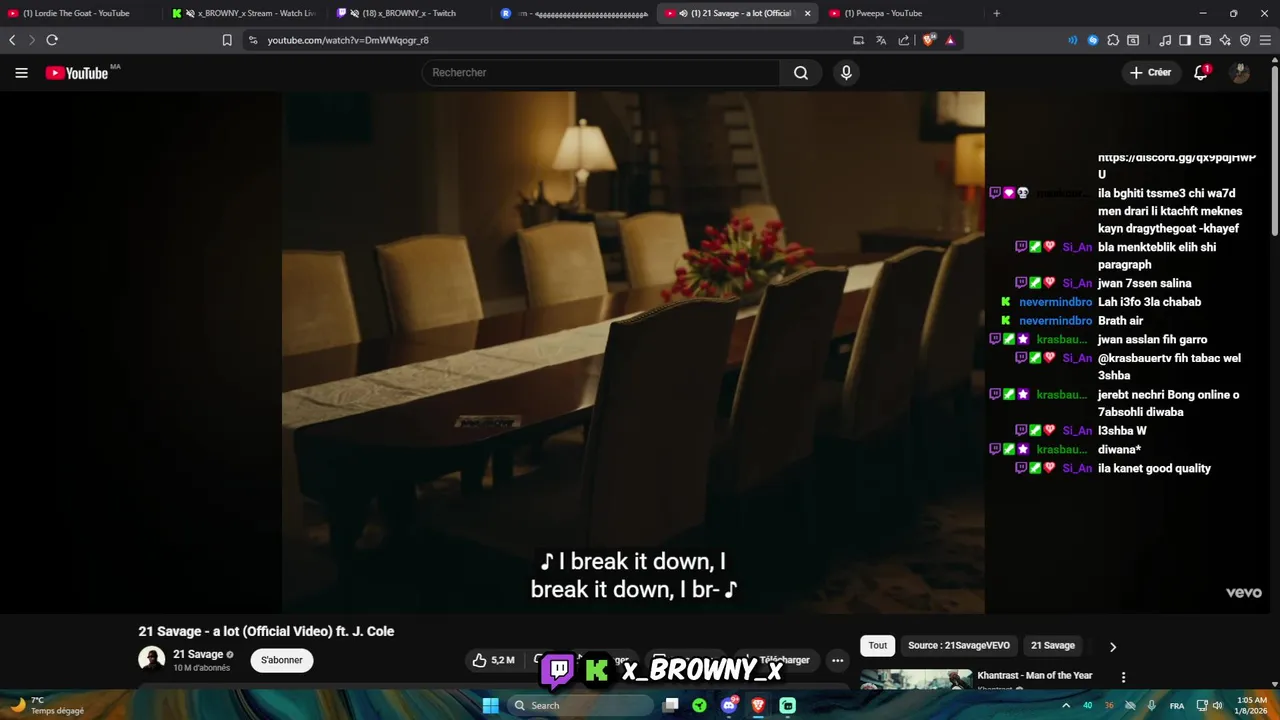Open Khantrast Man of the Year thumbnail

point(916,679)
